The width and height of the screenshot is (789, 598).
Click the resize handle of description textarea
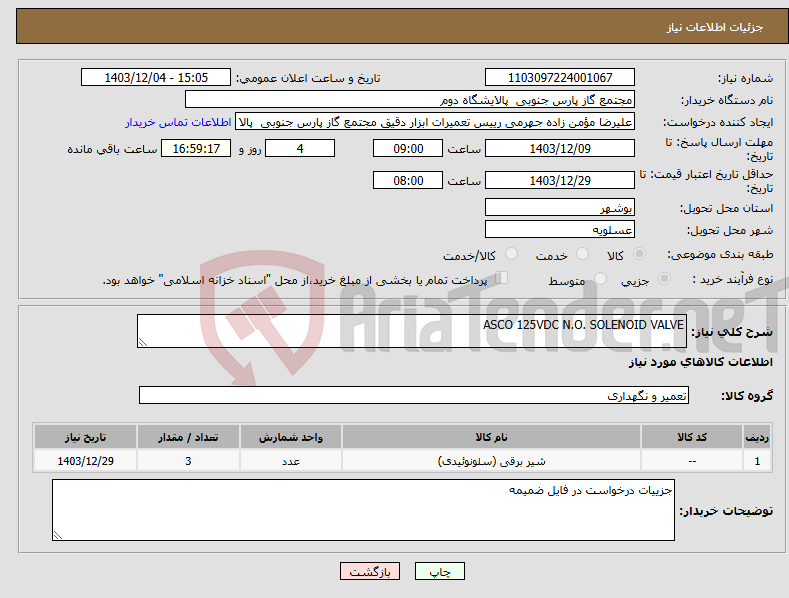click(x=143, y=342)
